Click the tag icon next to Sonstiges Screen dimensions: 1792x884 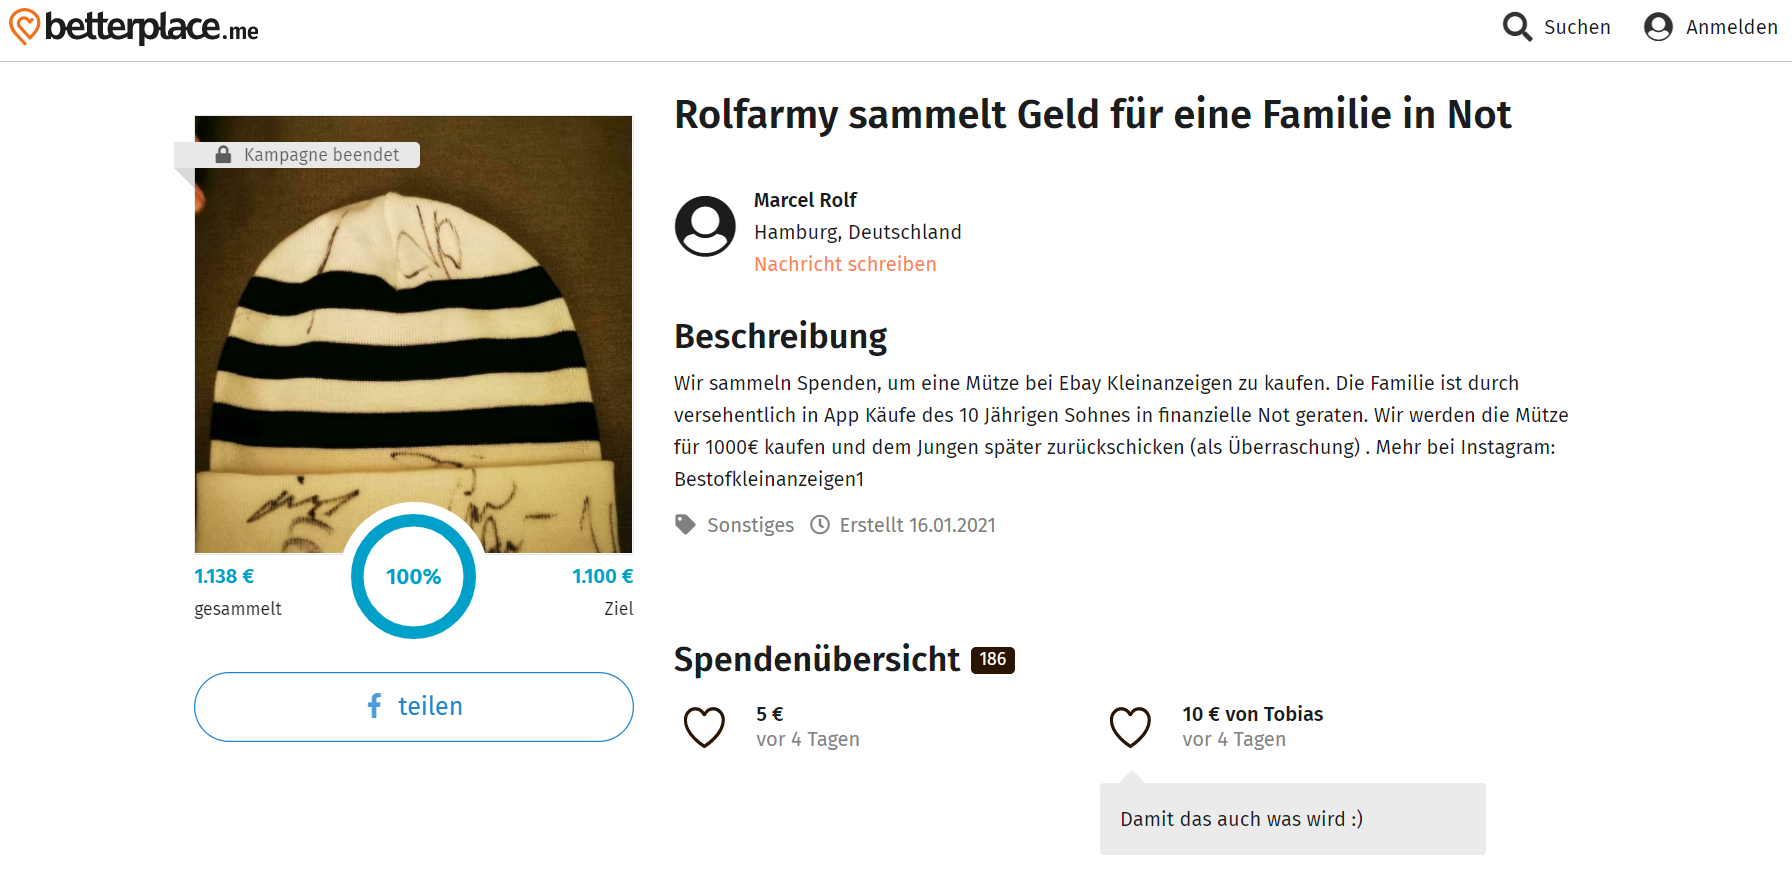coord(685,525)
